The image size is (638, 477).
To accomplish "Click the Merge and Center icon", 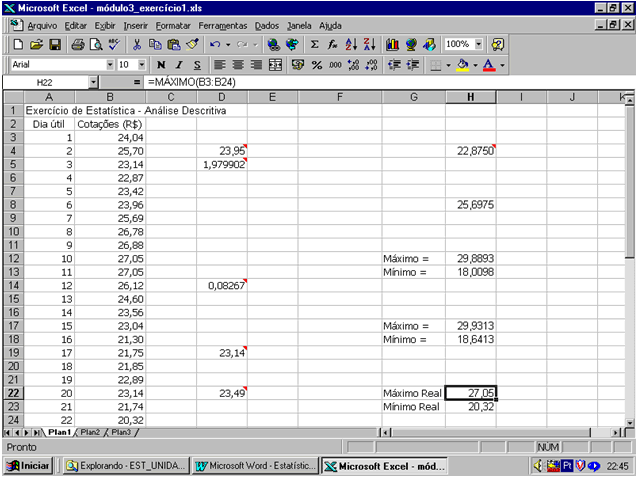I will (275, 65).
